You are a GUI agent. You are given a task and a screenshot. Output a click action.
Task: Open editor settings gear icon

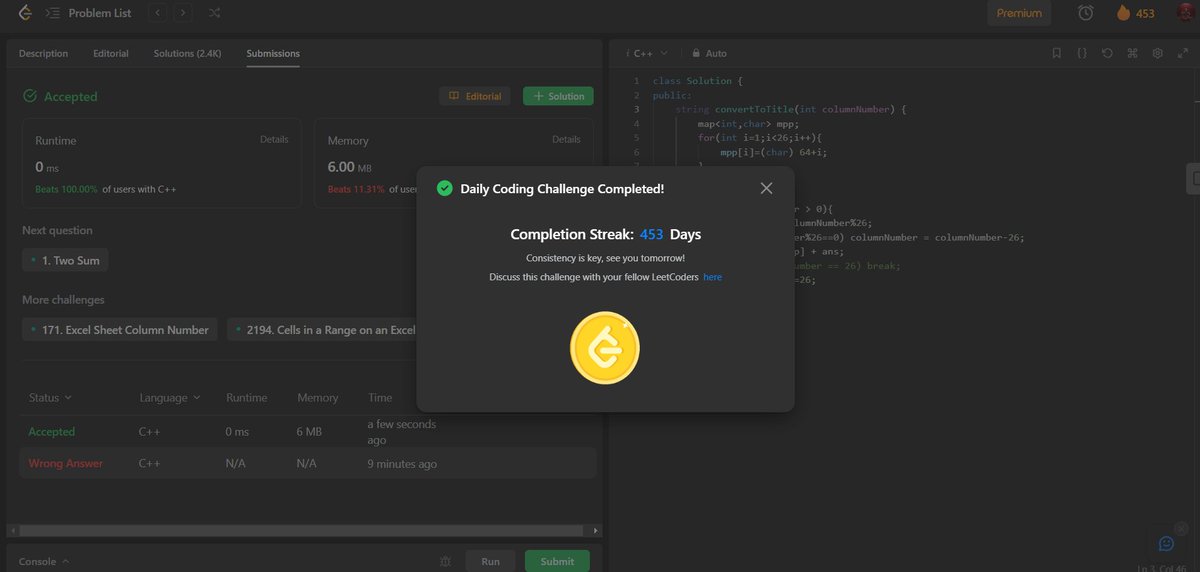coord(1157,53)
